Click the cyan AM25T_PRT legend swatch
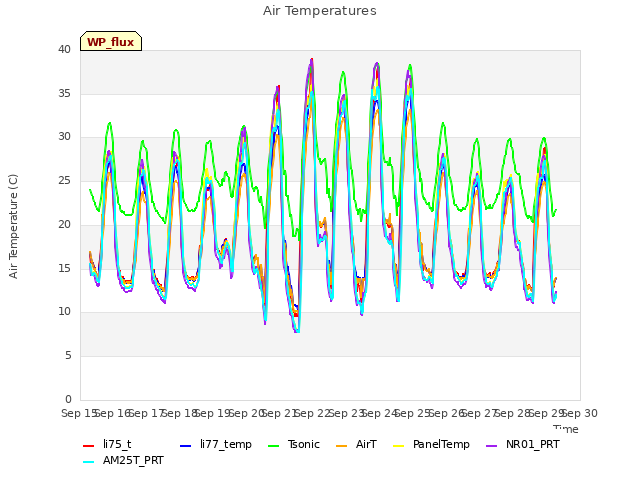Screen dimensions: 640x480 (x=89, y=462)
